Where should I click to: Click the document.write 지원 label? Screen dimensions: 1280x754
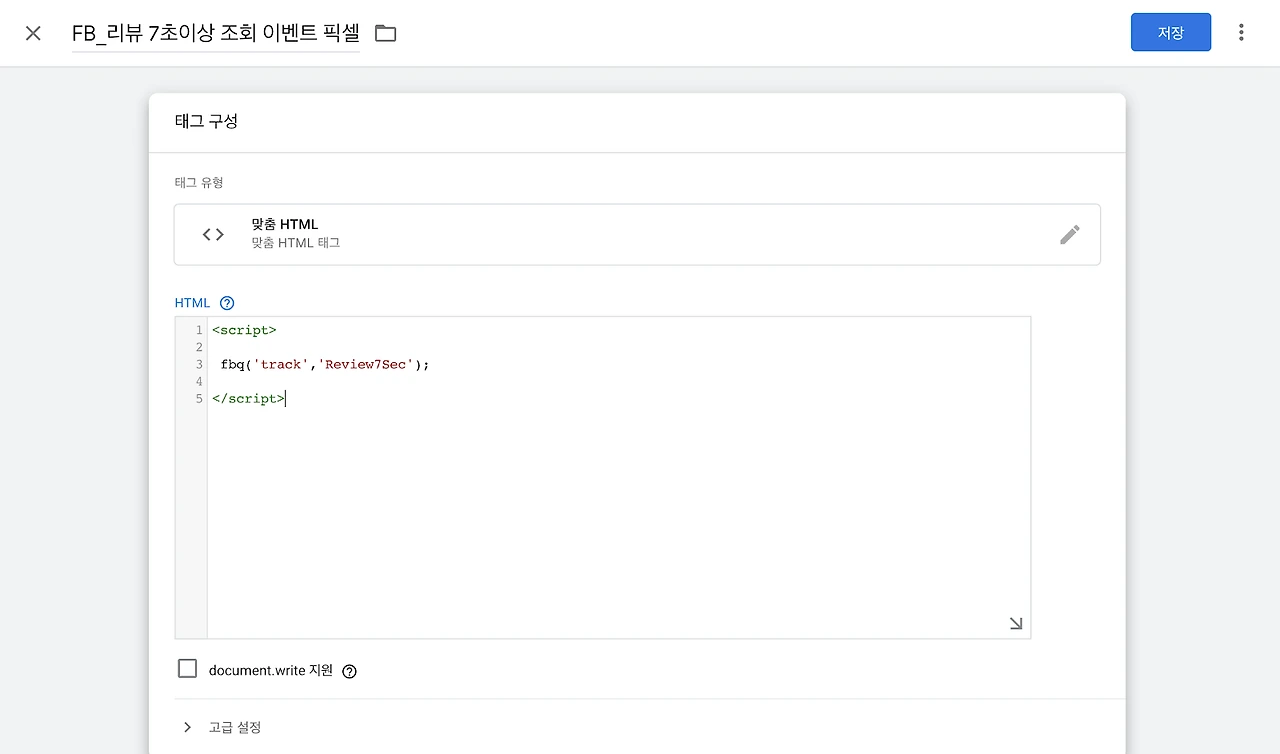pos(271,671)
